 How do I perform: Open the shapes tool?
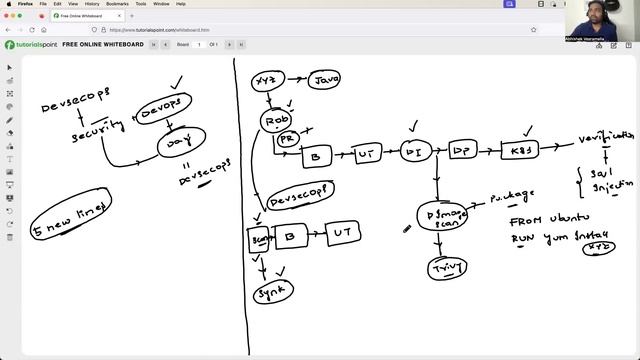[x=10, y=146]
